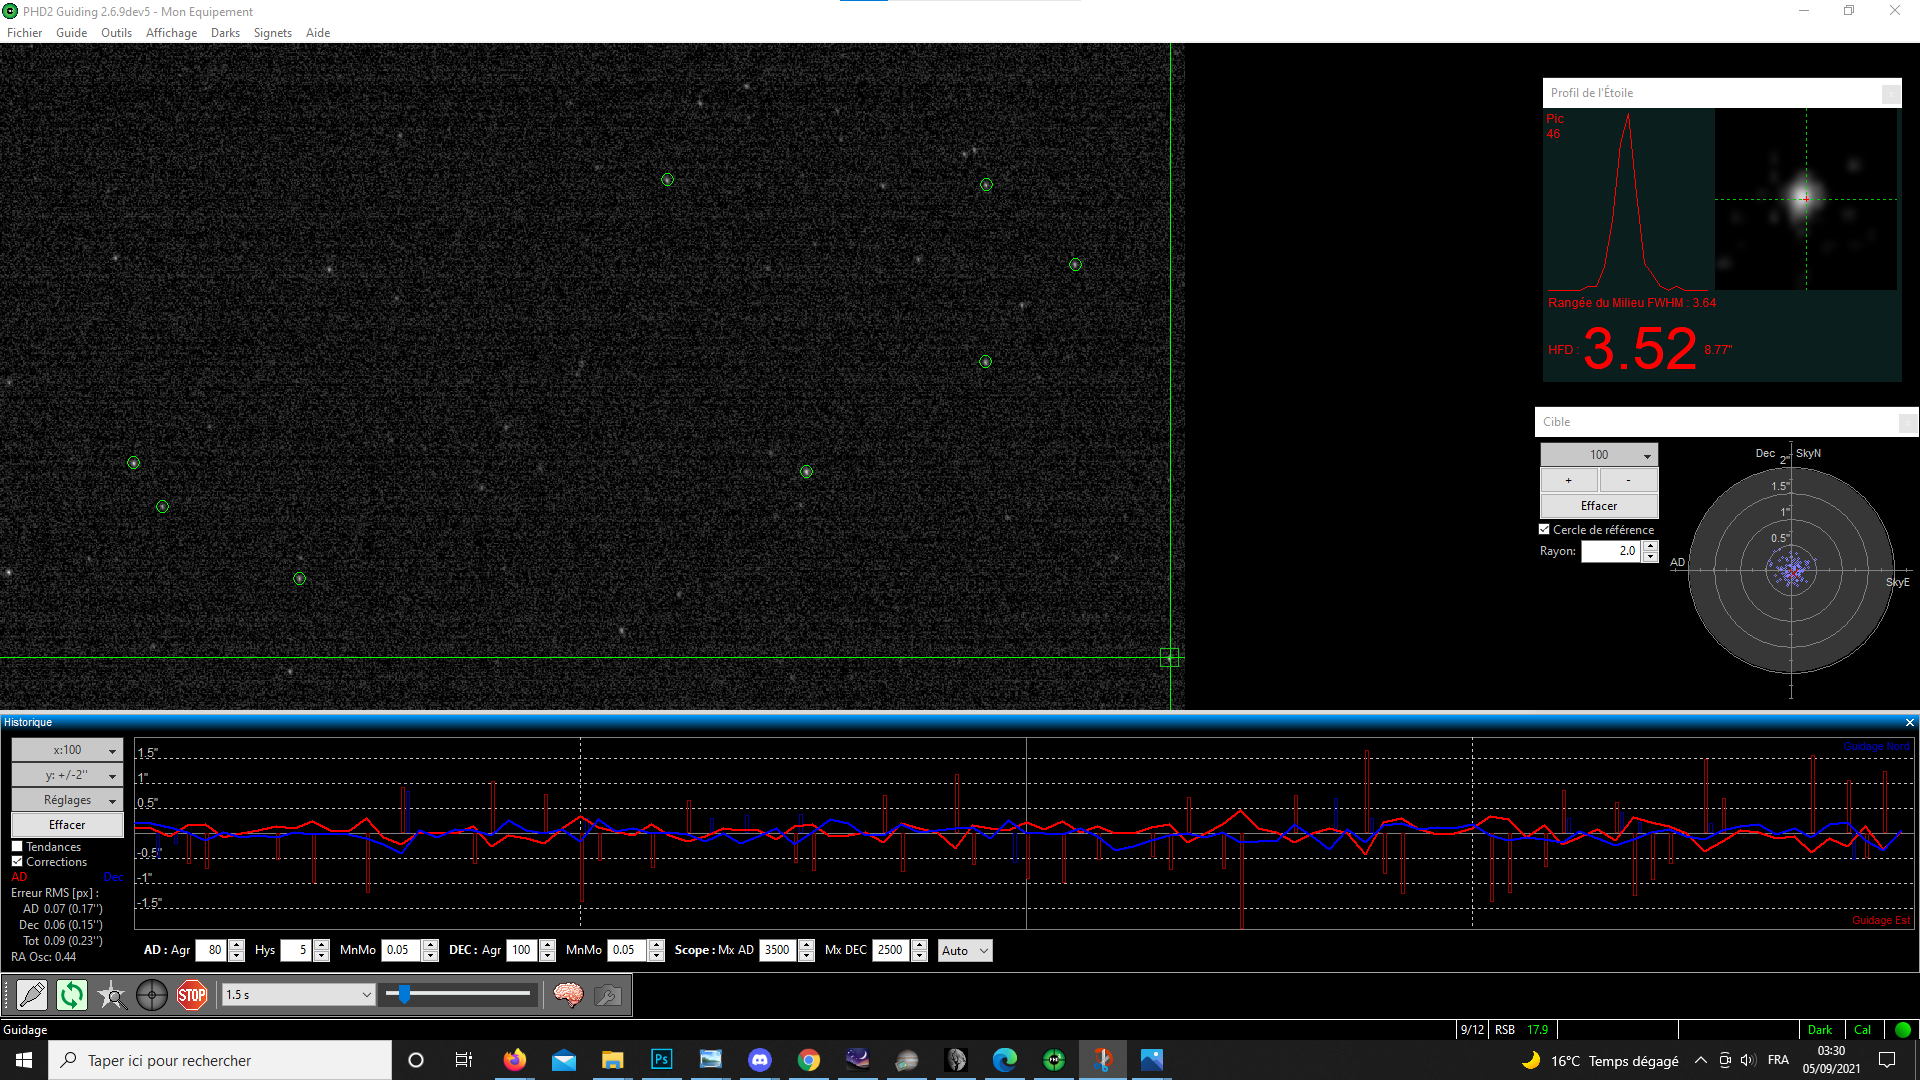Click the Mx DEC 2500 field

tap(891, 951)
